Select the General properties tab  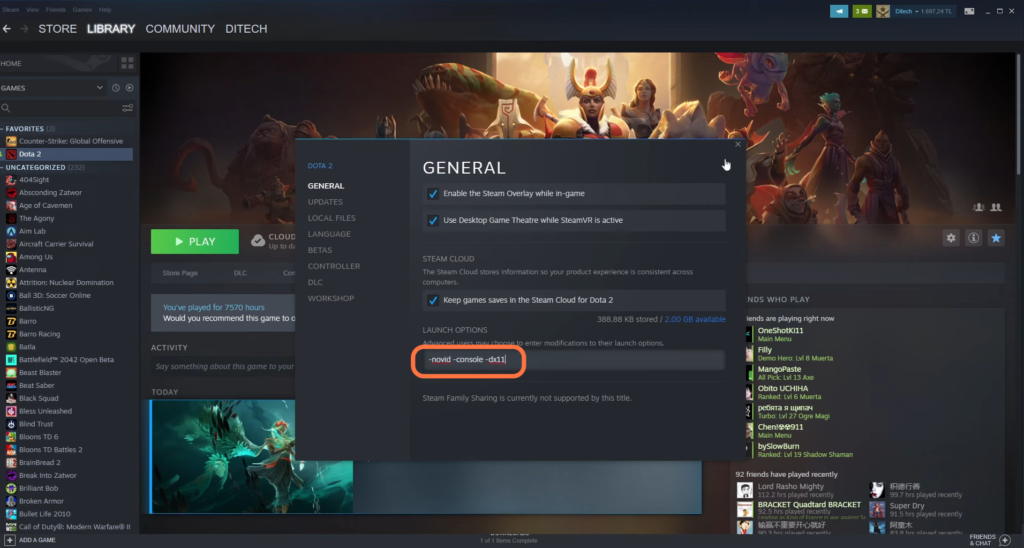(326, 186)
